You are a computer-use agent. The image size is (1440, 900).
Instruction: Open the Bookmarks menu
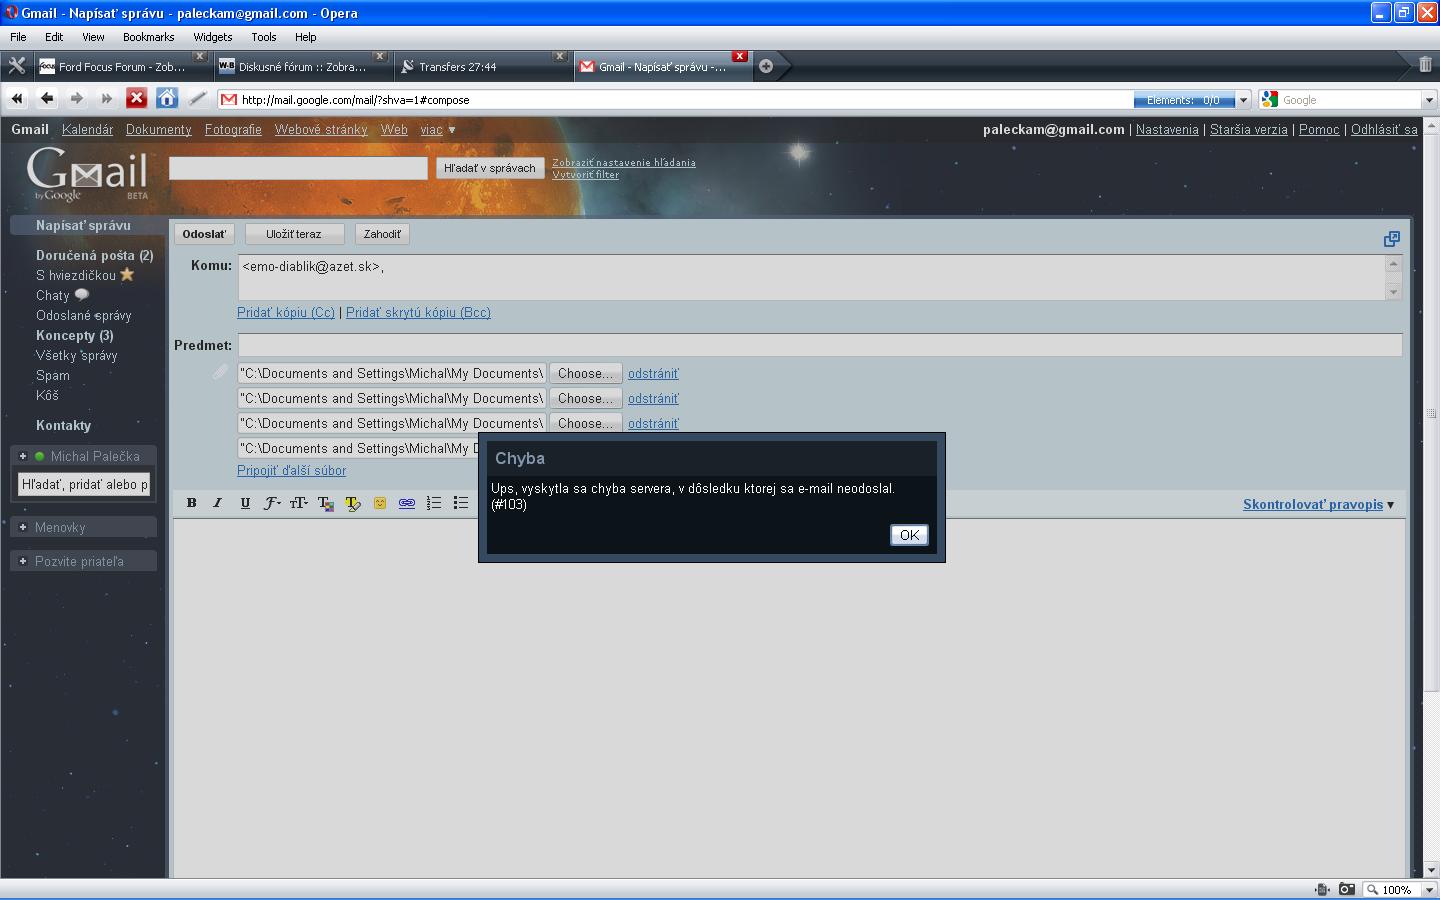tap(148, 37)
